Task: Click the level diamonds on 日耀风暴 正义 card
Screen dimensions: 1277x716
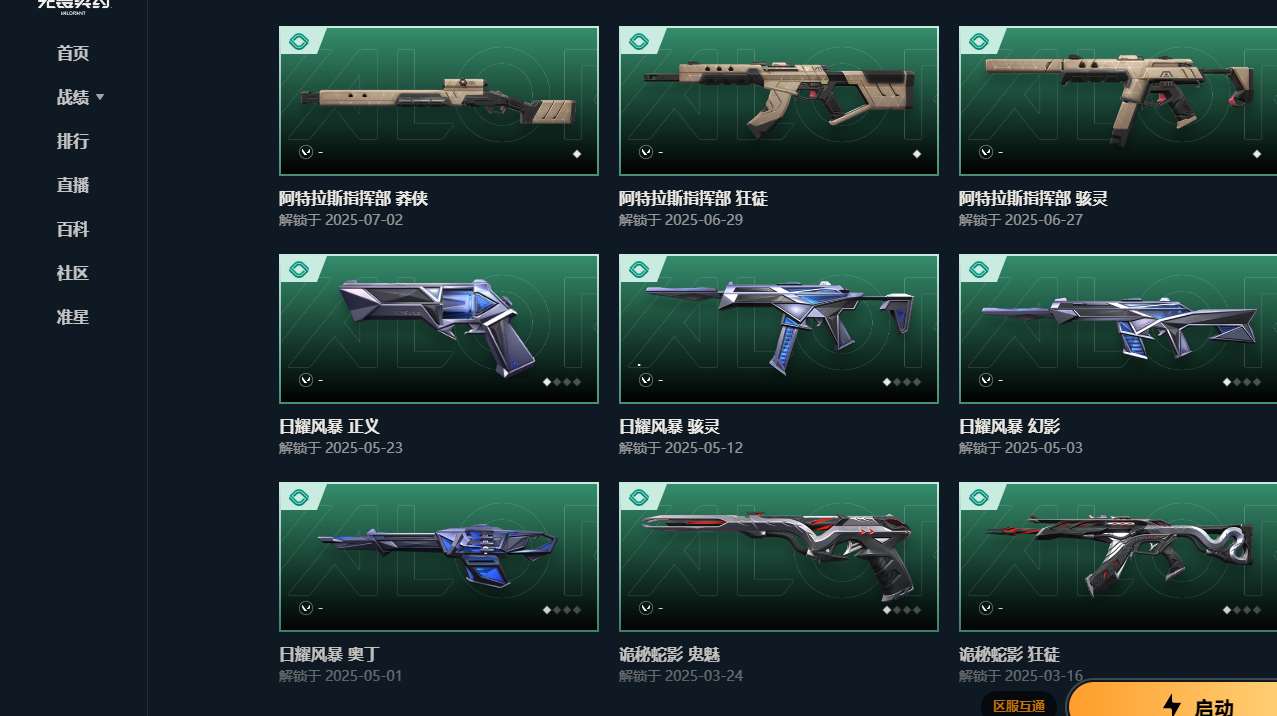Action: (x=562, y=382)
